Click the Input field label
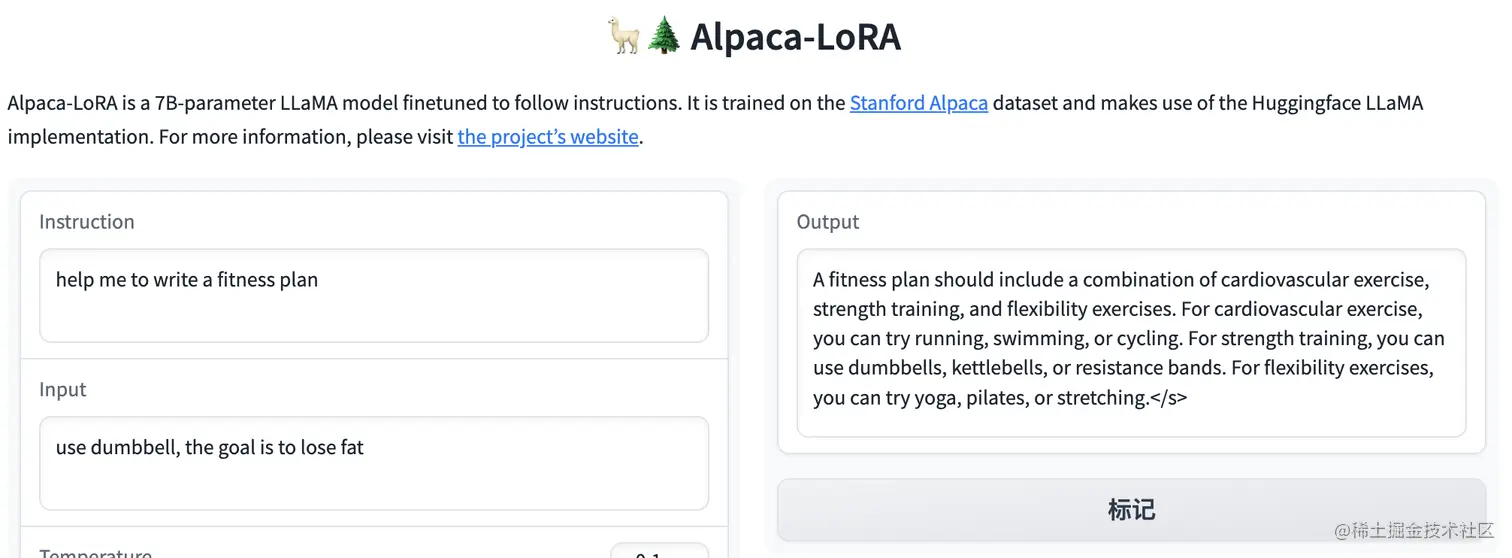Image resolution: width=1512 pixels, height=558 pixels. click(62, 390)
